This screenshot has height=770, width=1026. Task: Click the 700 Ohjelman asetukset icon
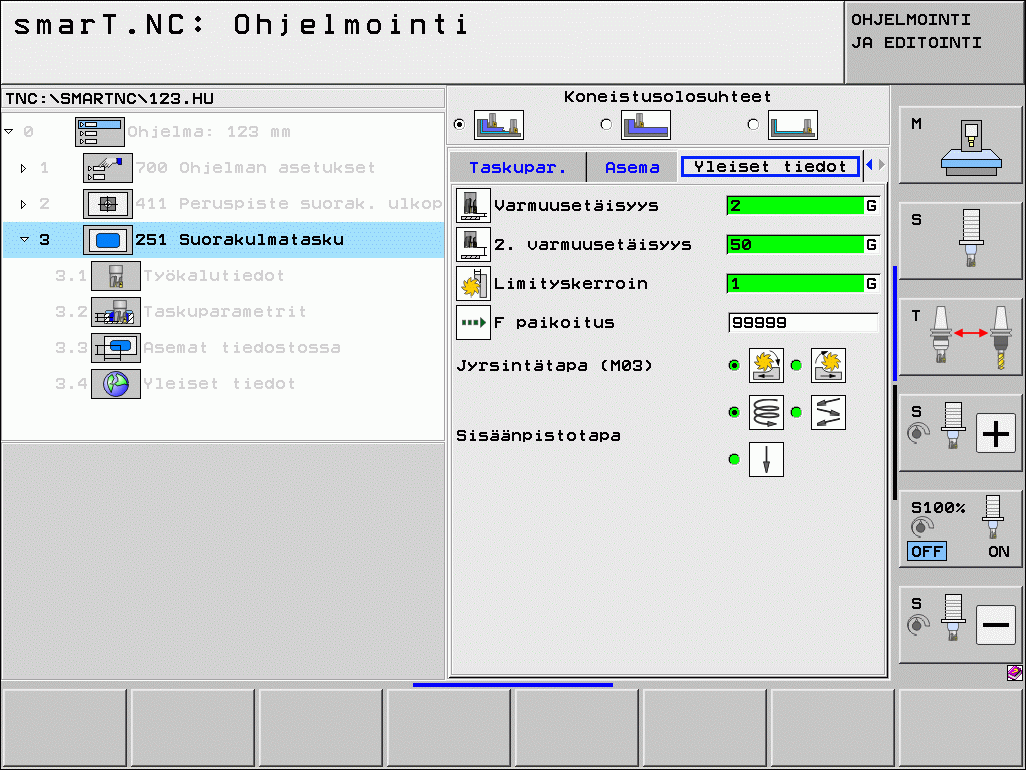tap(108, 167)
